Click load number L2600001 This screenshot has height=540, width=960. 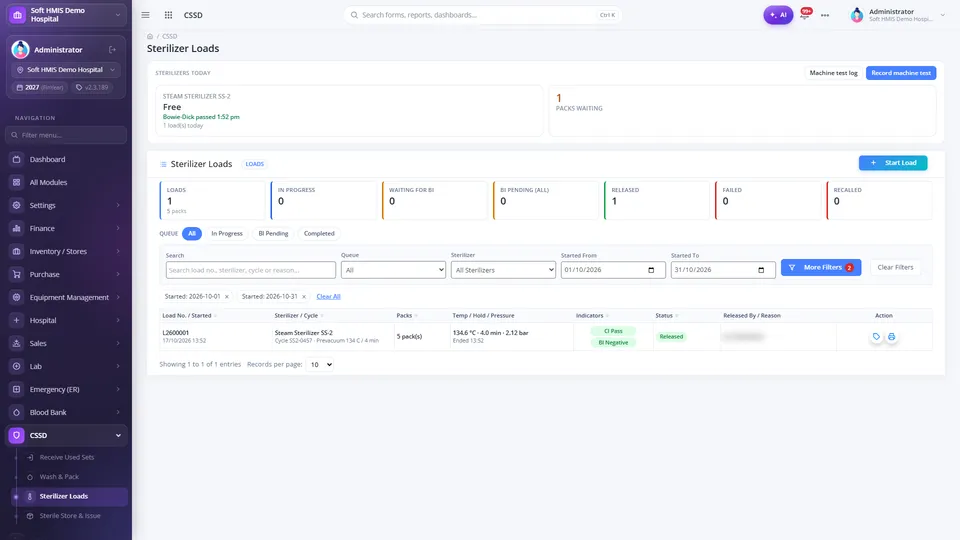click(176, 333)
